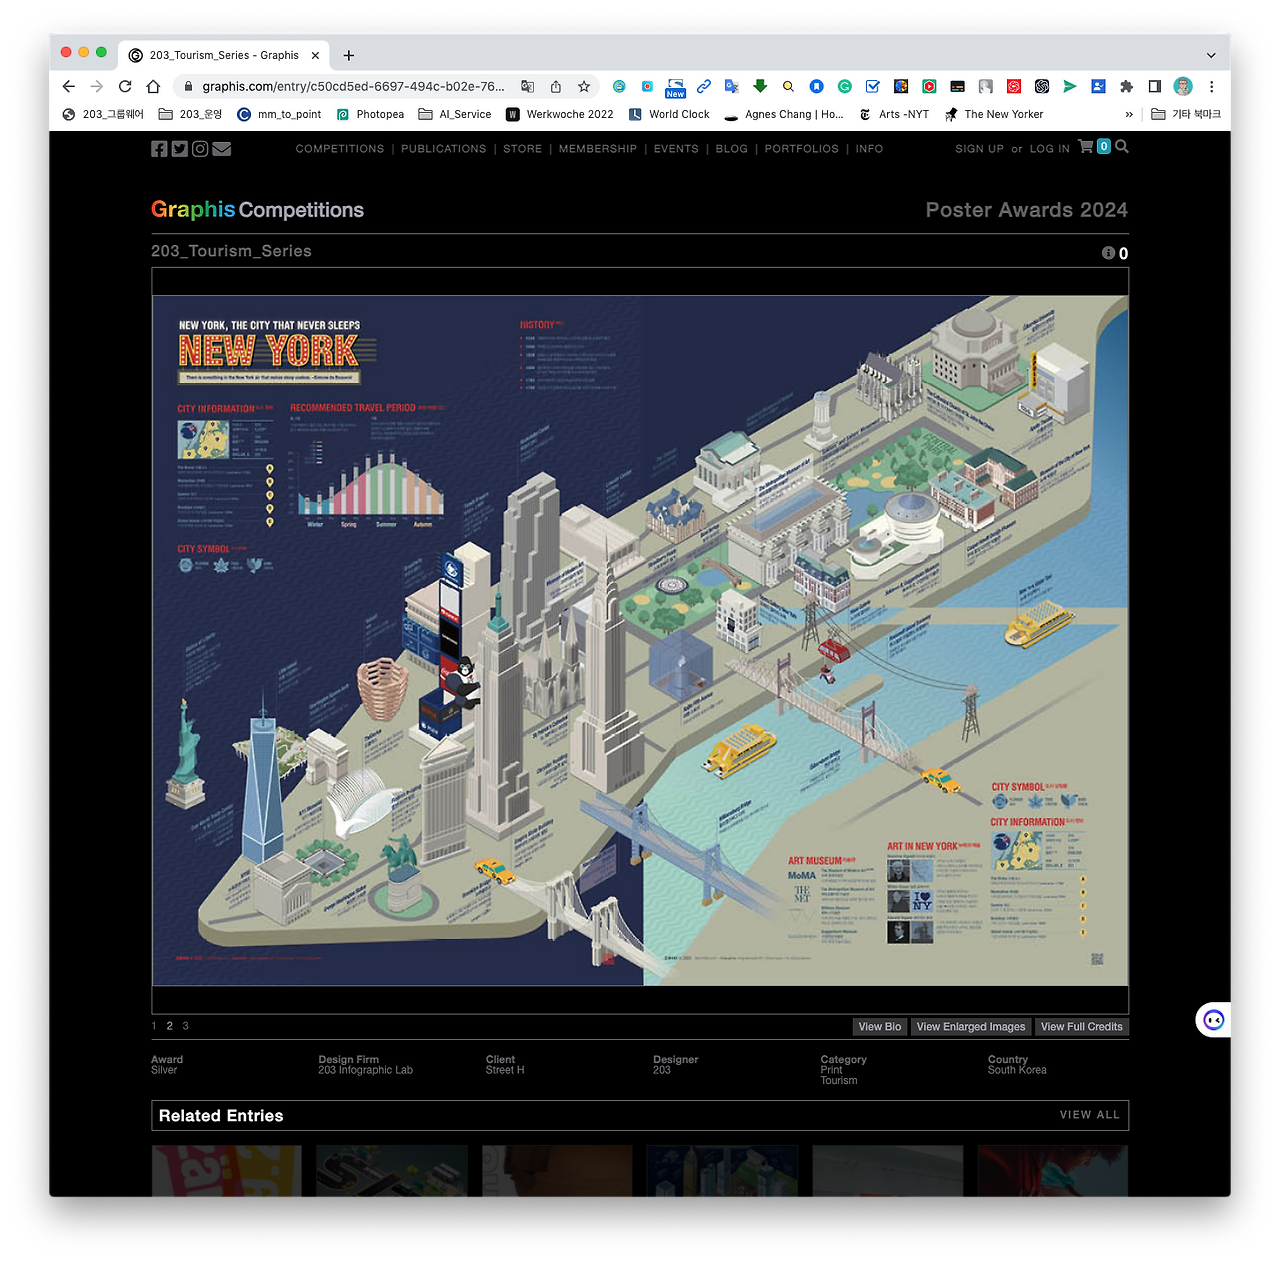Open the Chrome three-dot menu
Viewport: 1280px width, 1262px height.
[1211, 86]
